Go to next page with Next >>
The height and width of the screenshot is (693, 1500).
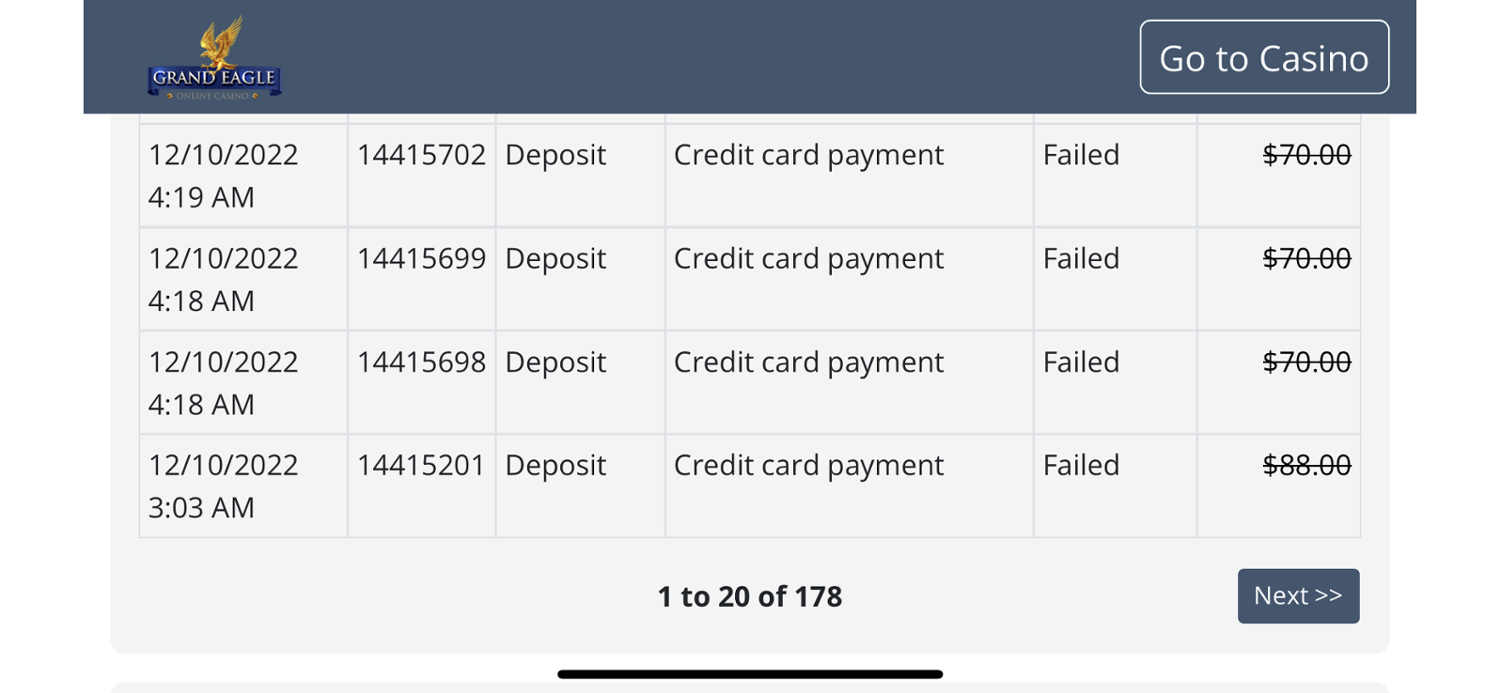(1298, 596)
